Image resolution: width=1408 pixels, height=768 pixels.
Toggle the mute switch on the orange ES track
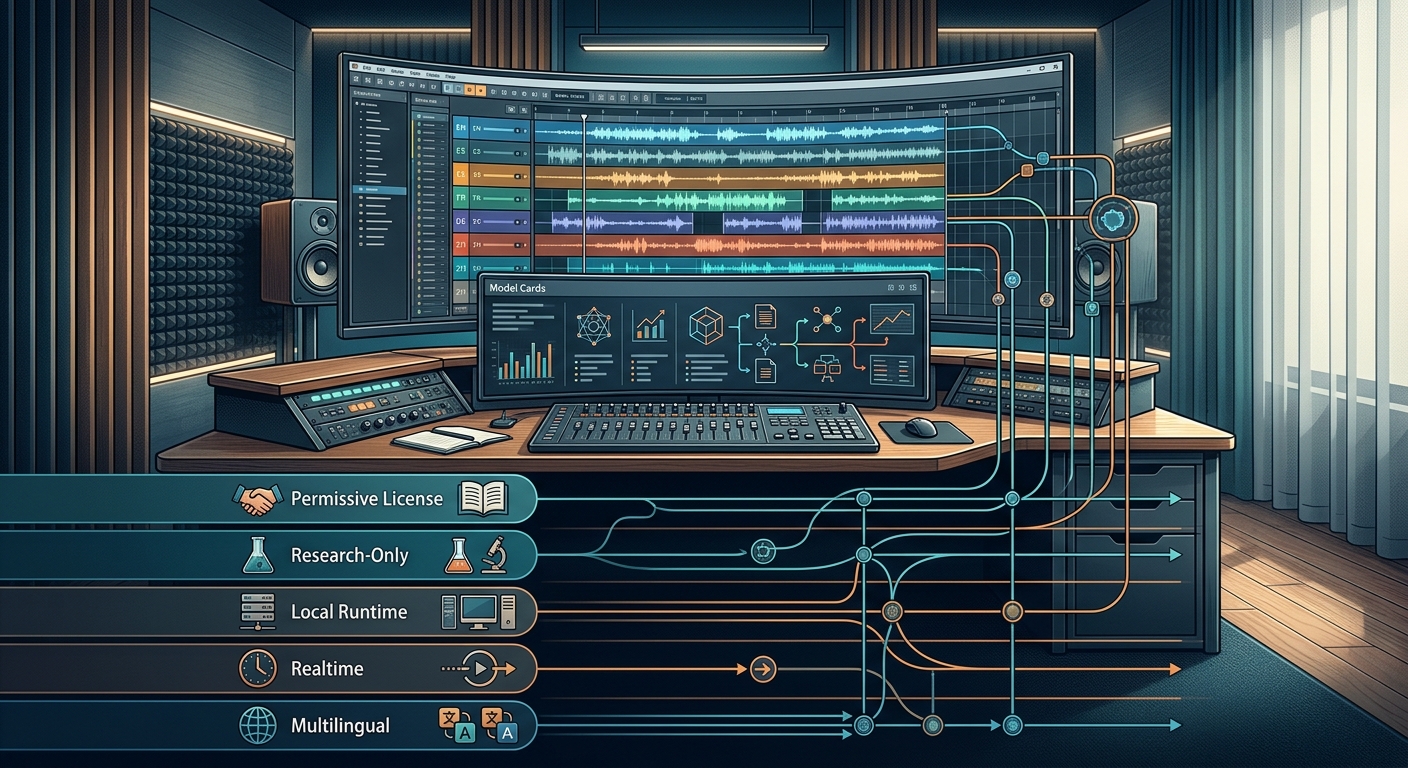pos(517,176)
